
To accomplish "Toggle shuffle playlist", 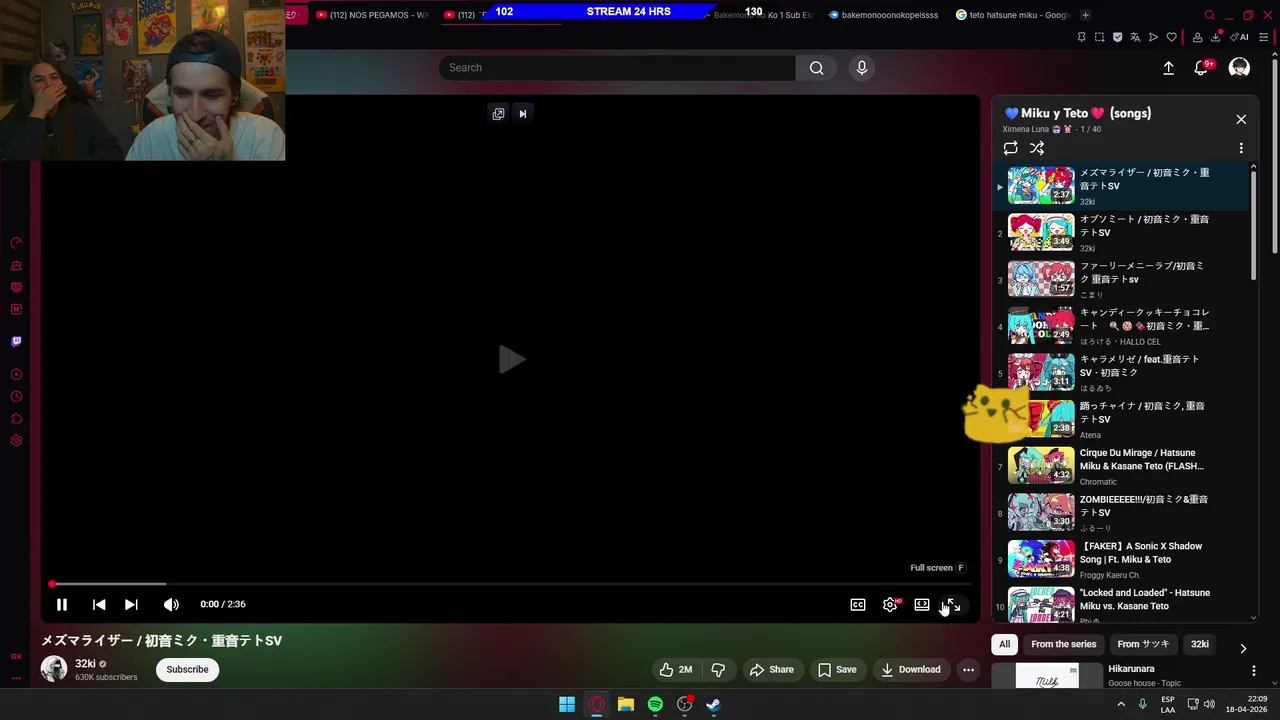I will 1037,148.
